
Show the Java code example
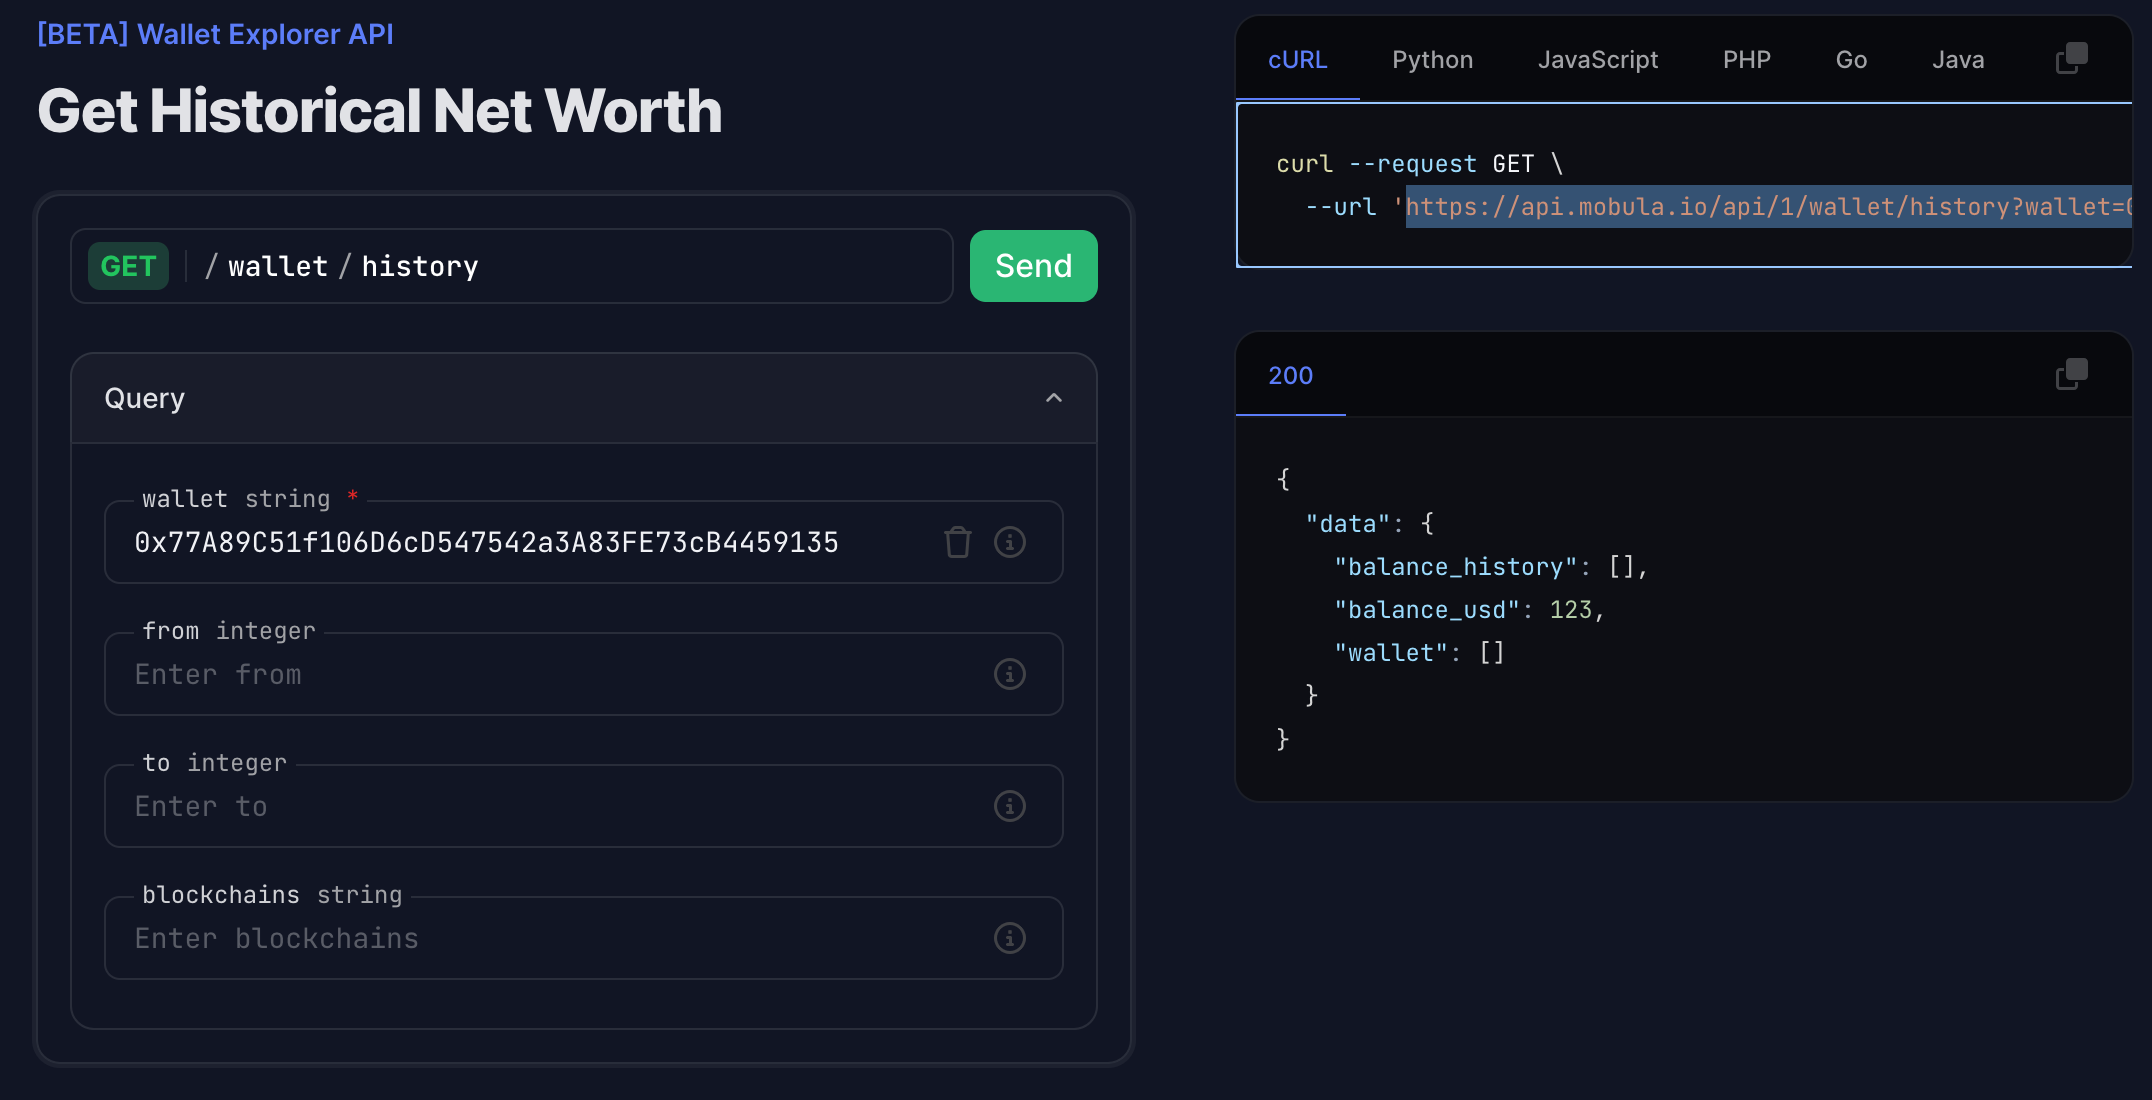click(1957, 60)
